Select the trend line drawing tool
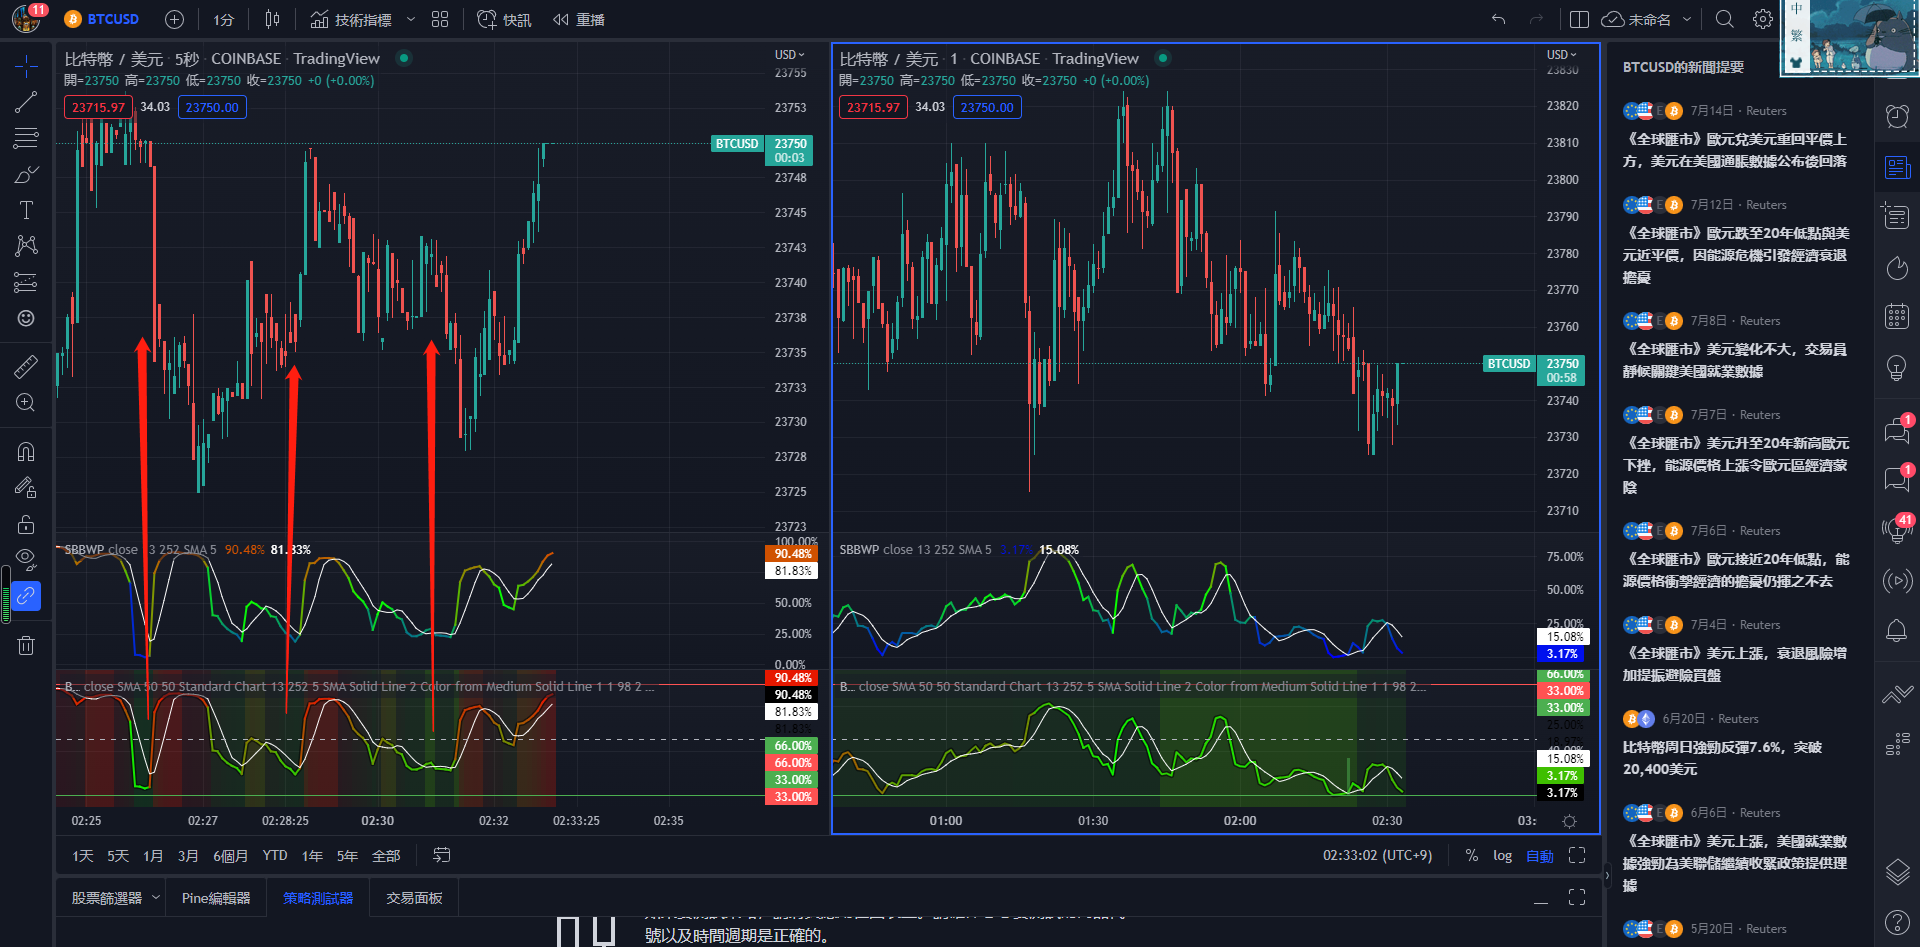1920x947 pixels. (26, 102)
